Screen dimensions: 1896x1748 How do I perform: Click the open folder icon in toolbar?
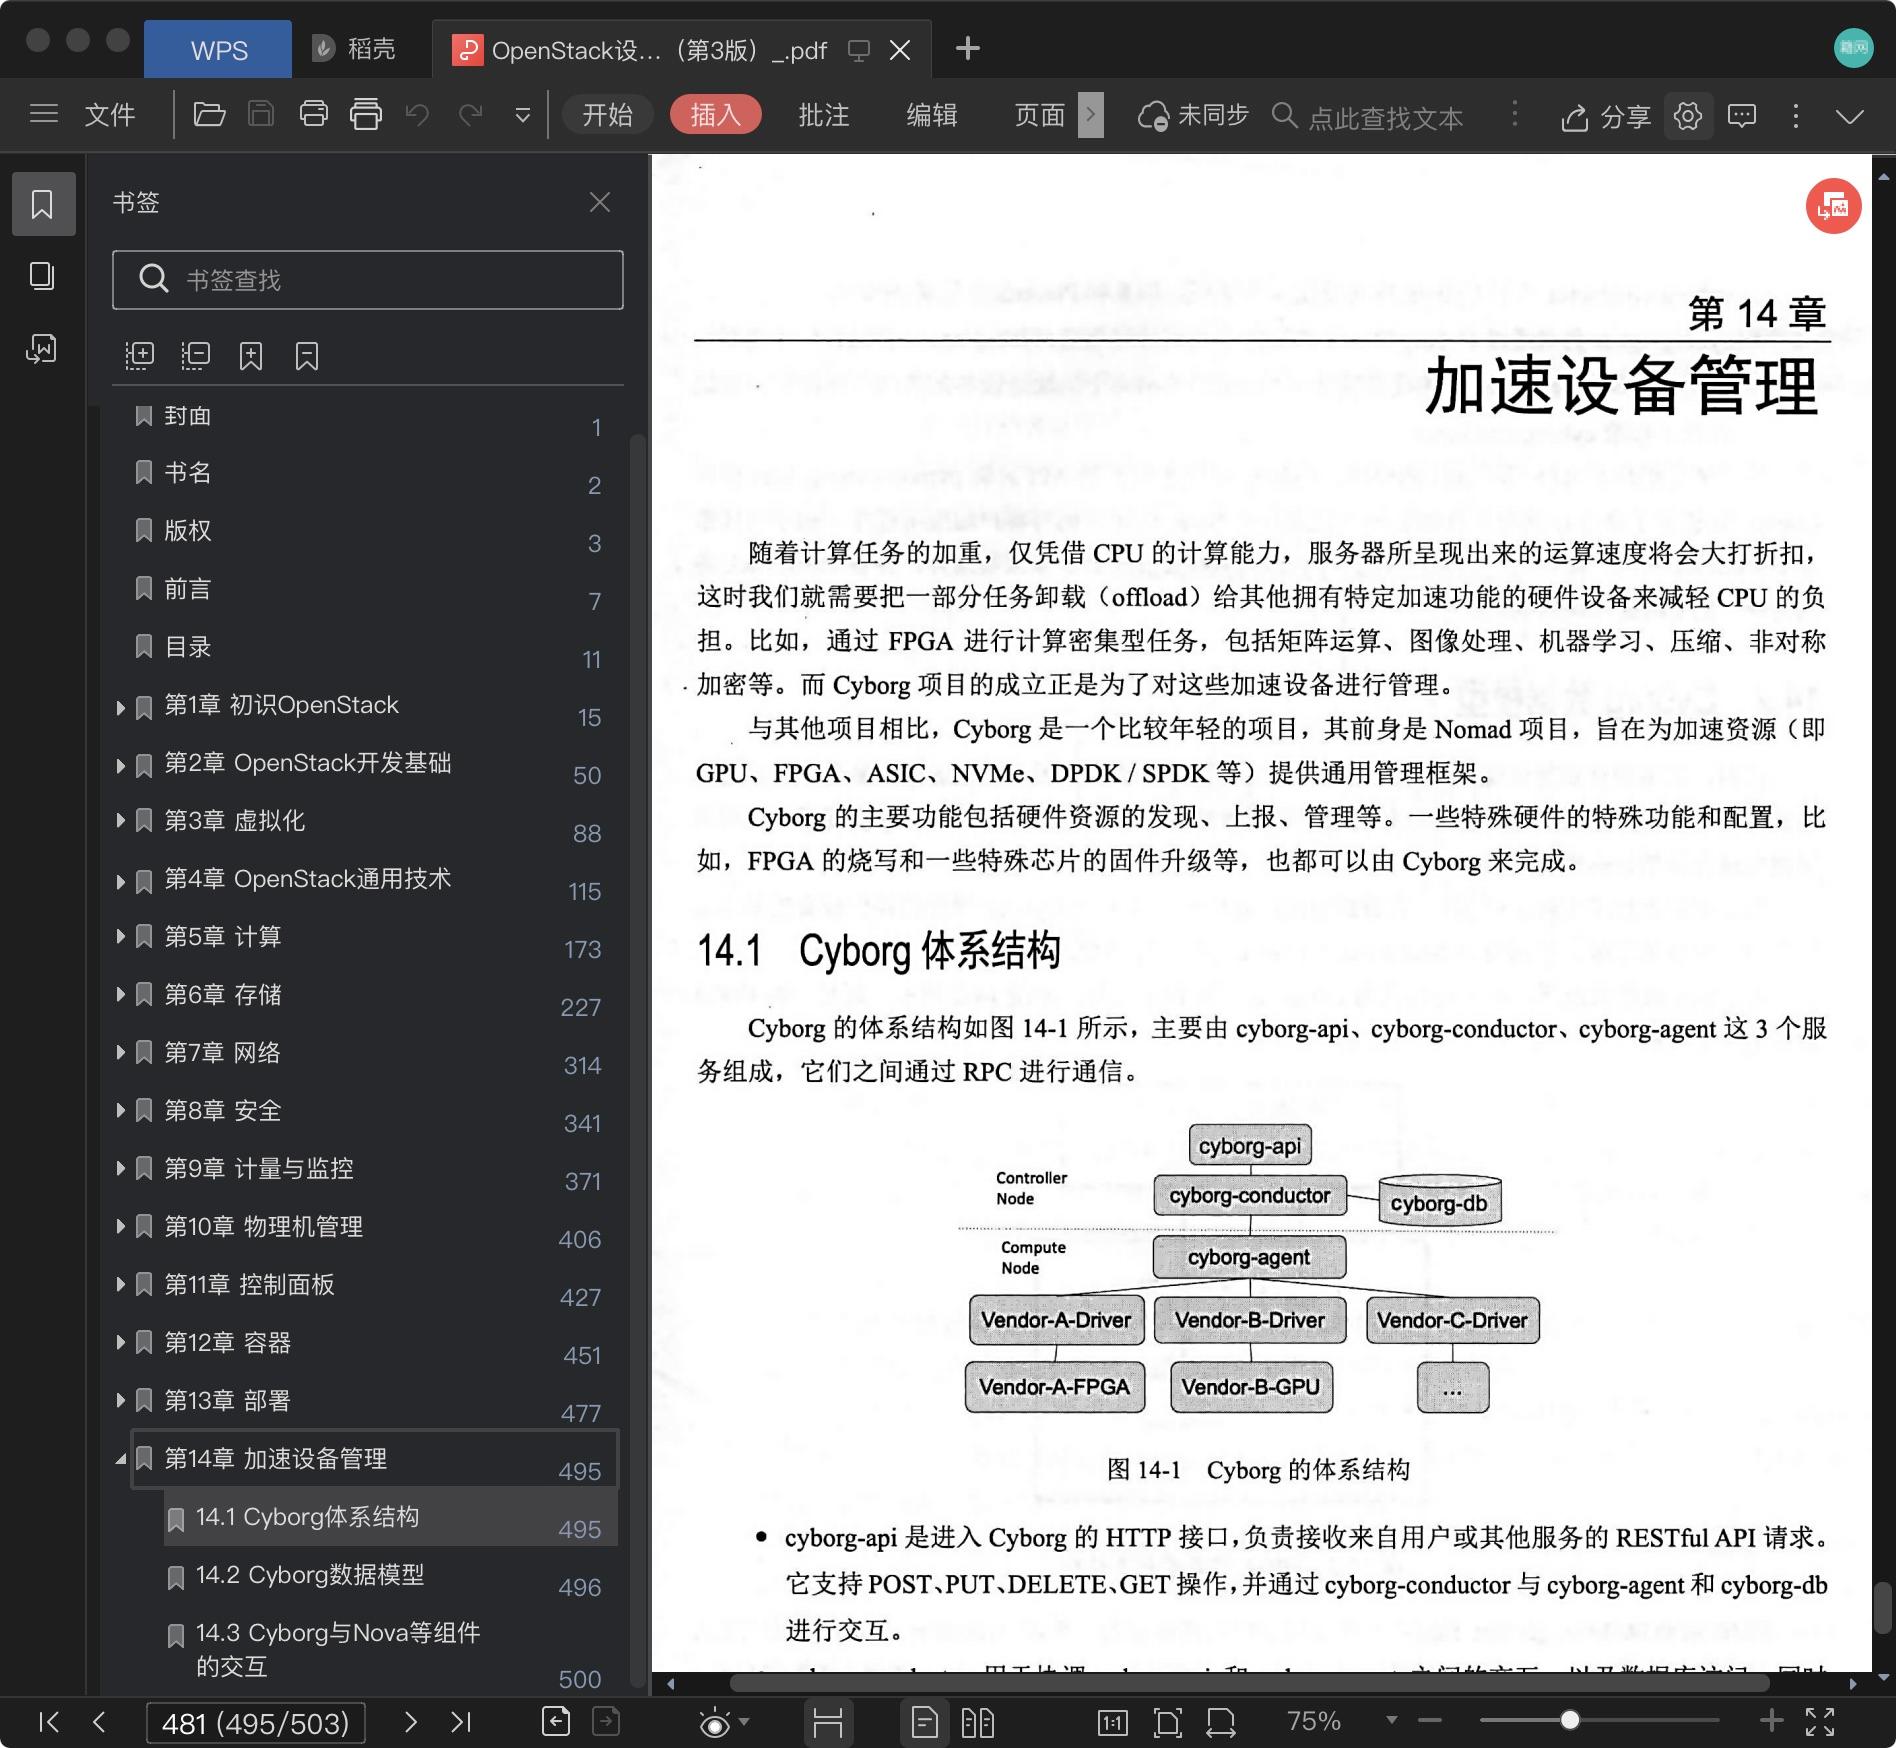coord(209,114)
